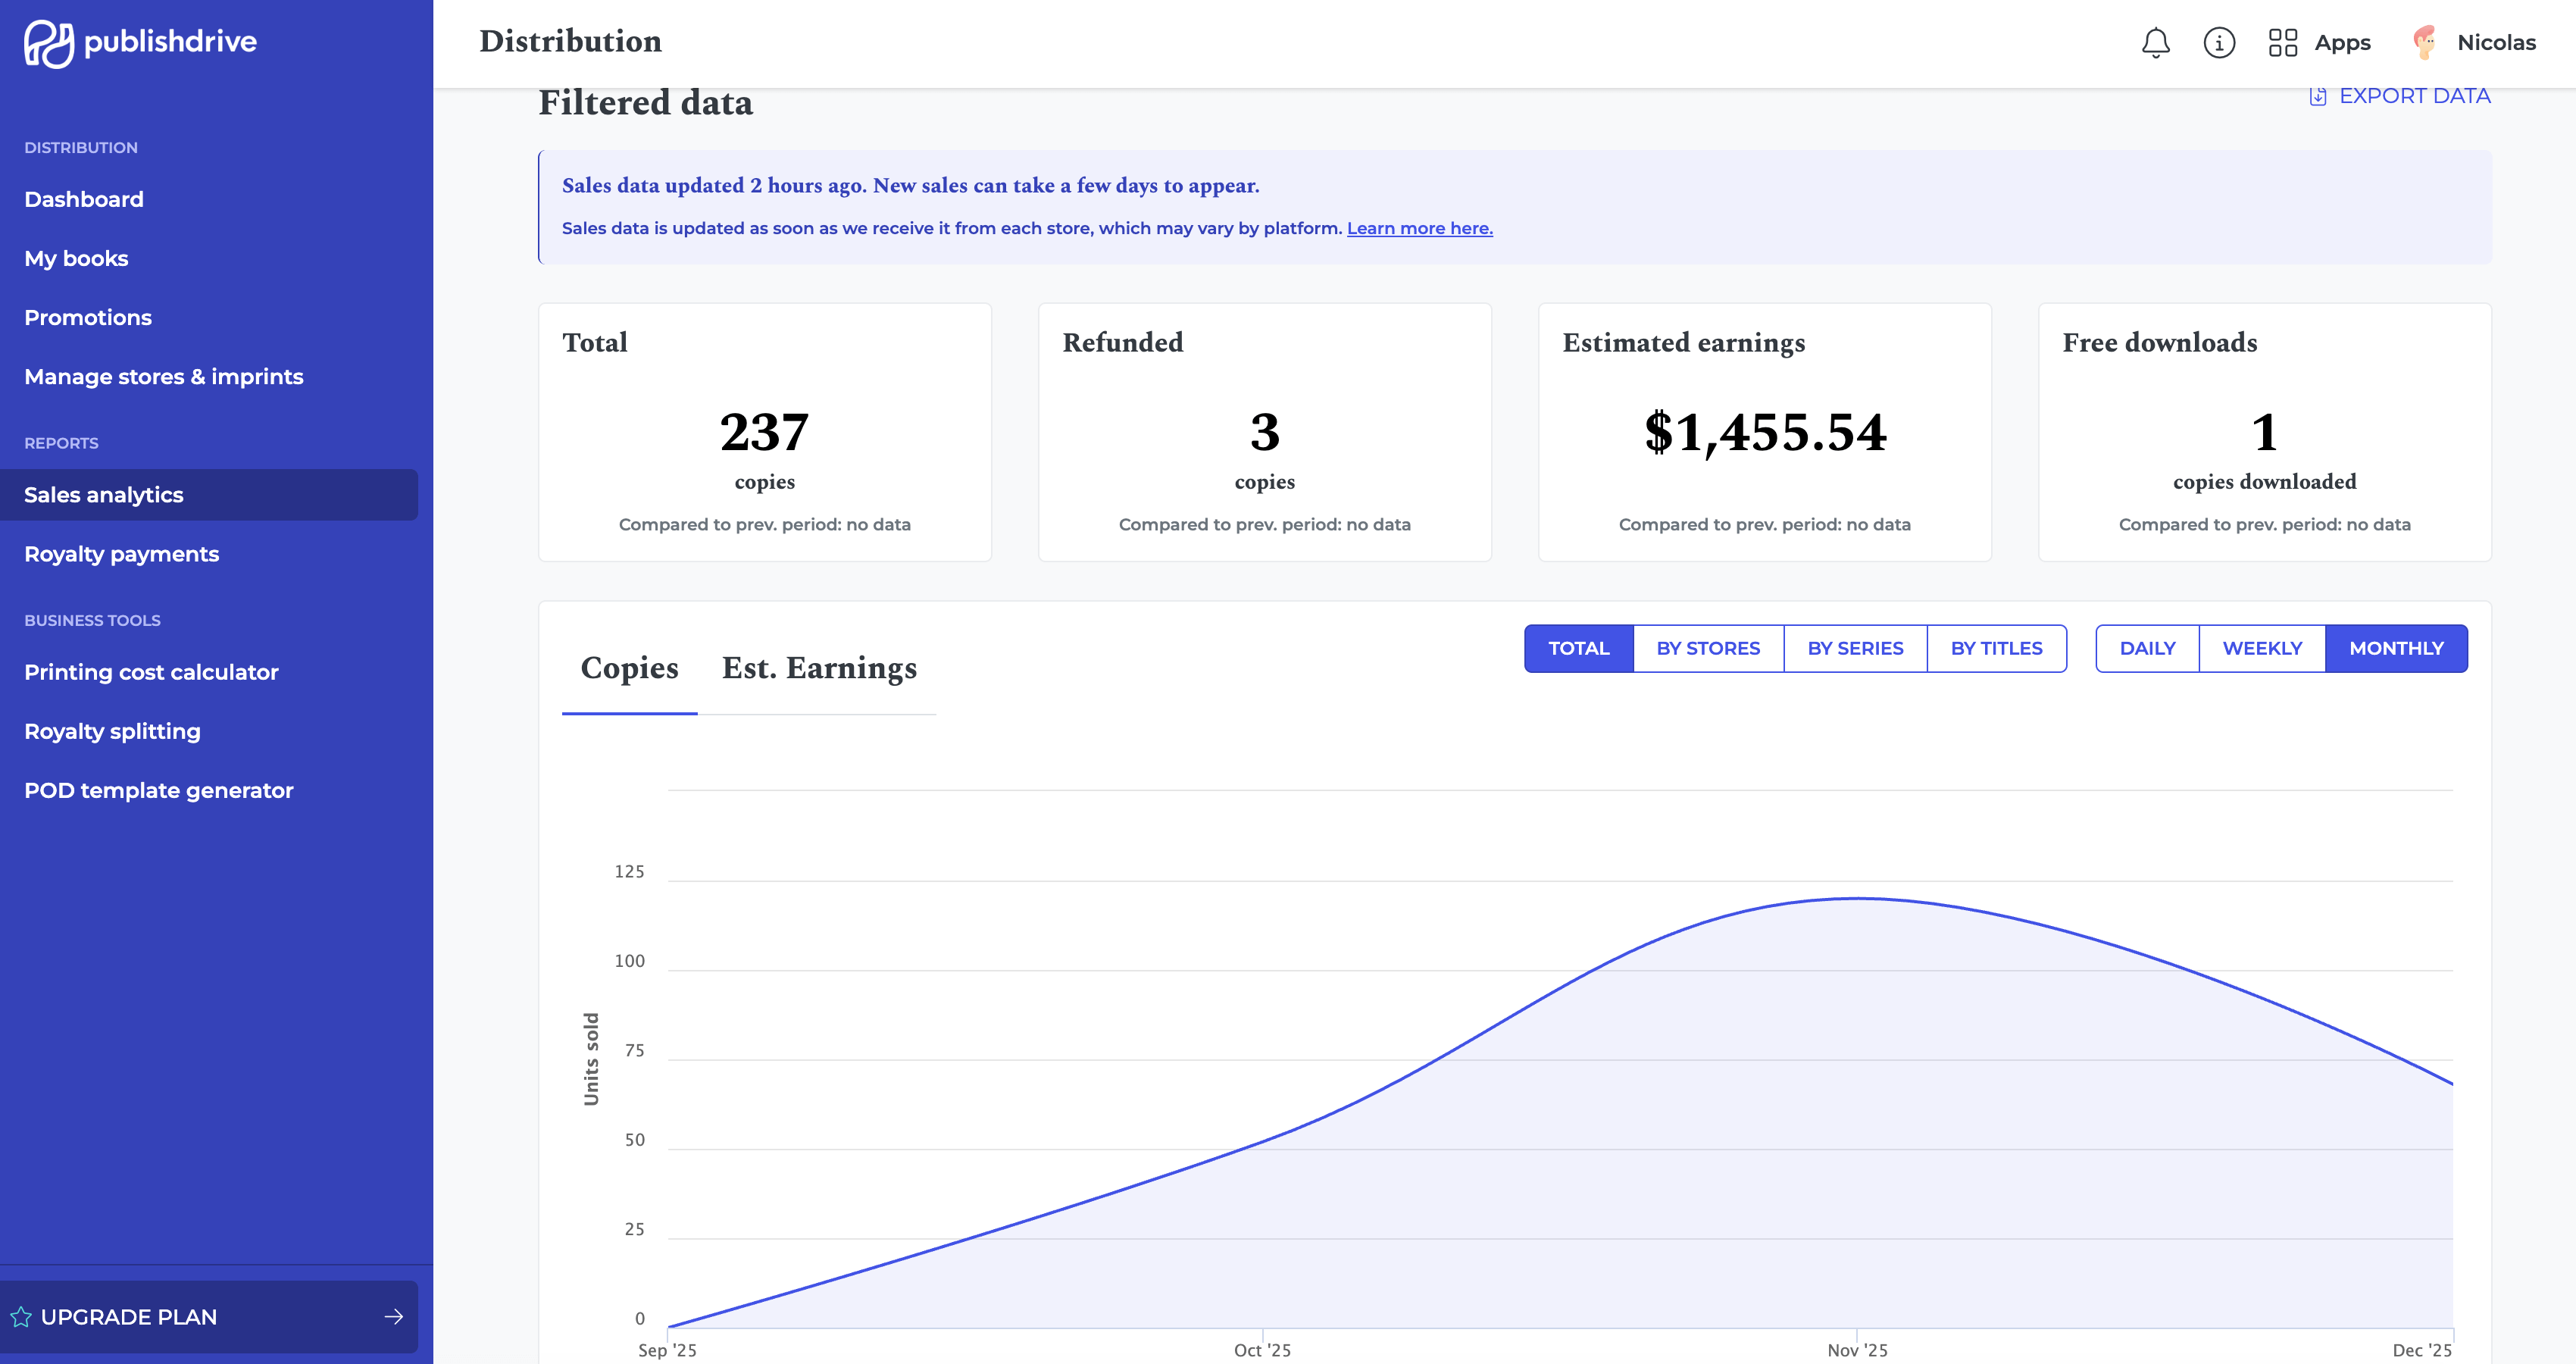Switch chart grouping to By Stores
The width and height of the screenshot is (2576, 1364).
[1708, 648]
